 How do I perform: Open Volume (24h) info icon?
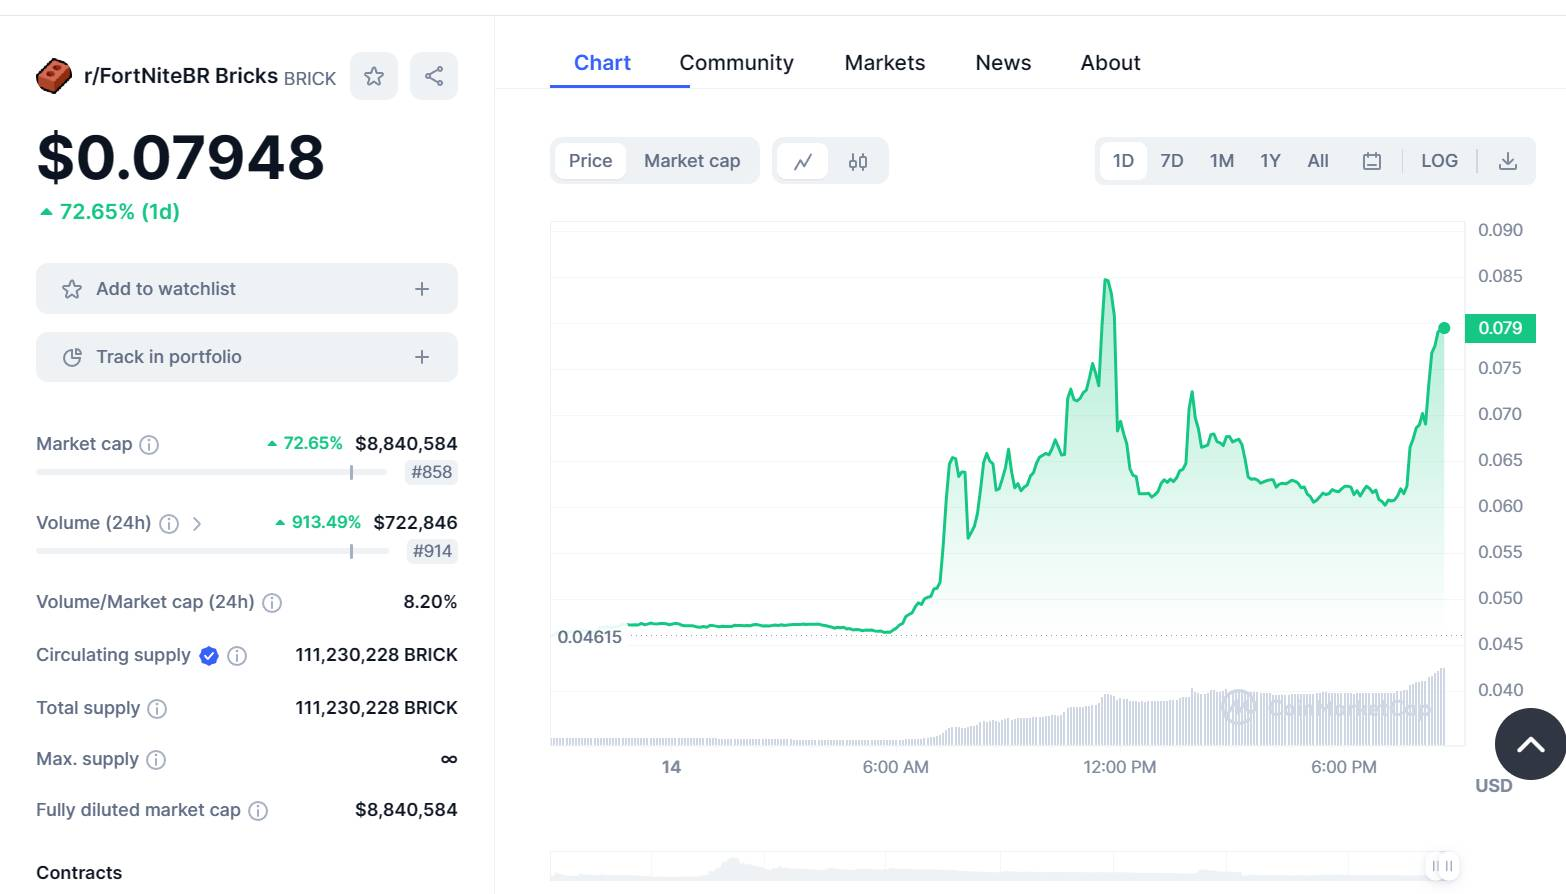(169, 523)
